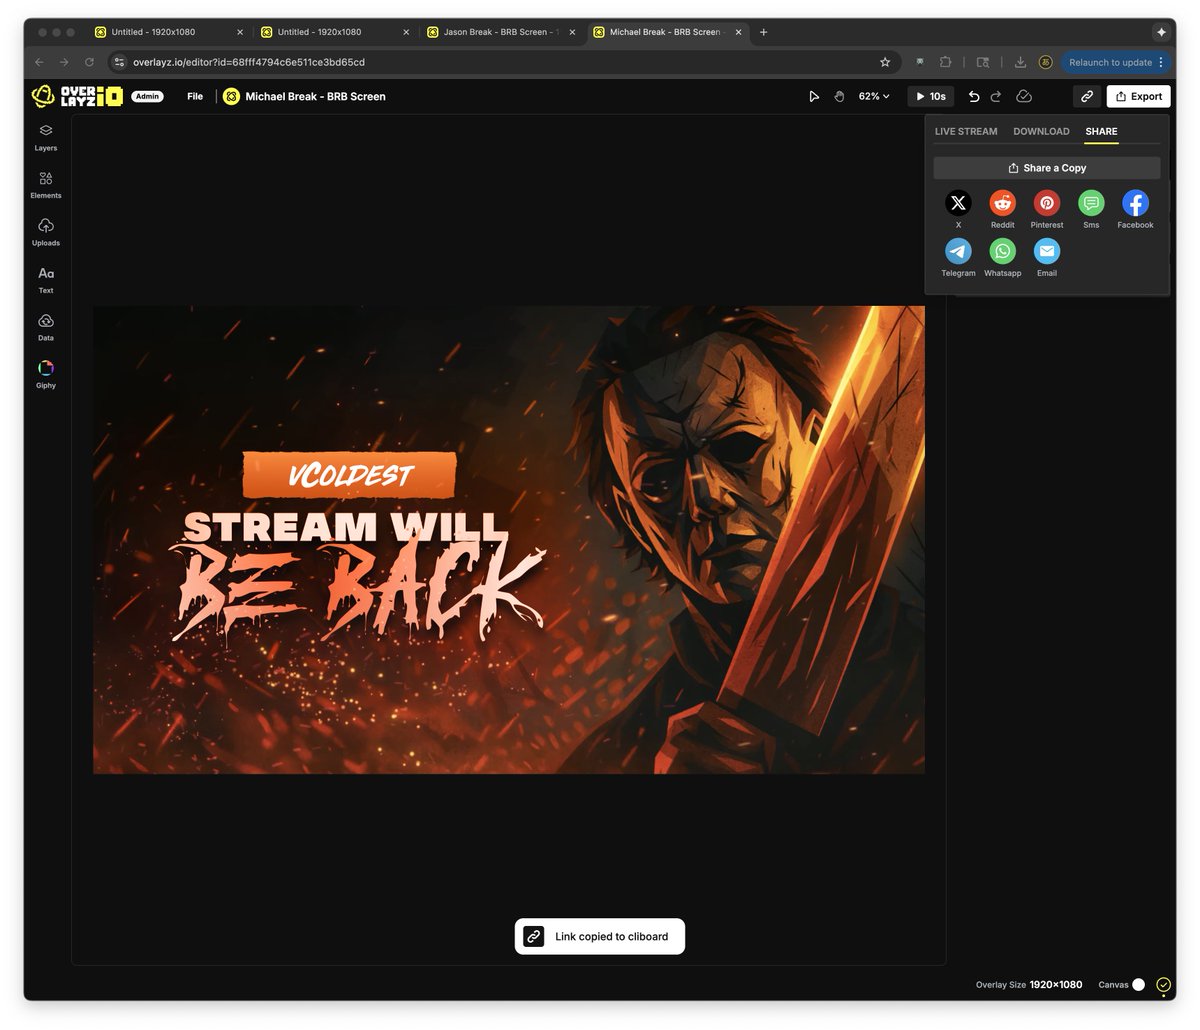Open the Uploads panel
Image resolution: width=1200 pixels, height=1030 pixels.
46,233
